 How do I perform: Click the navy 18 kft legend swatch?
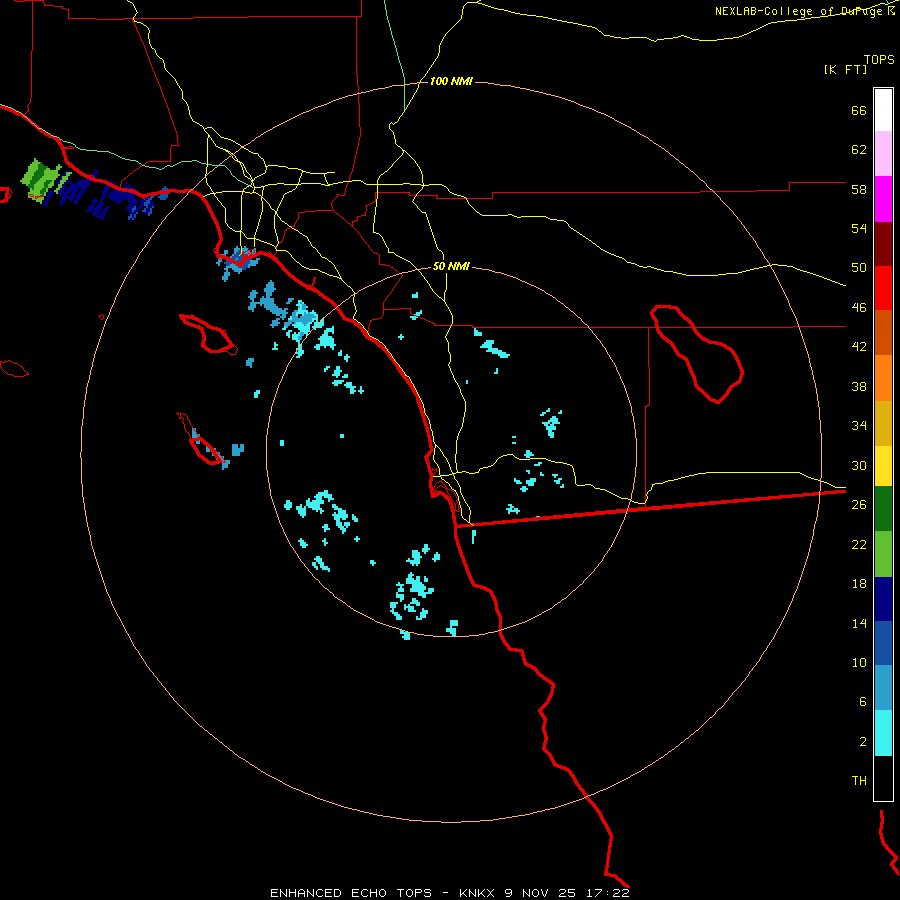click(x=883, y=599)
